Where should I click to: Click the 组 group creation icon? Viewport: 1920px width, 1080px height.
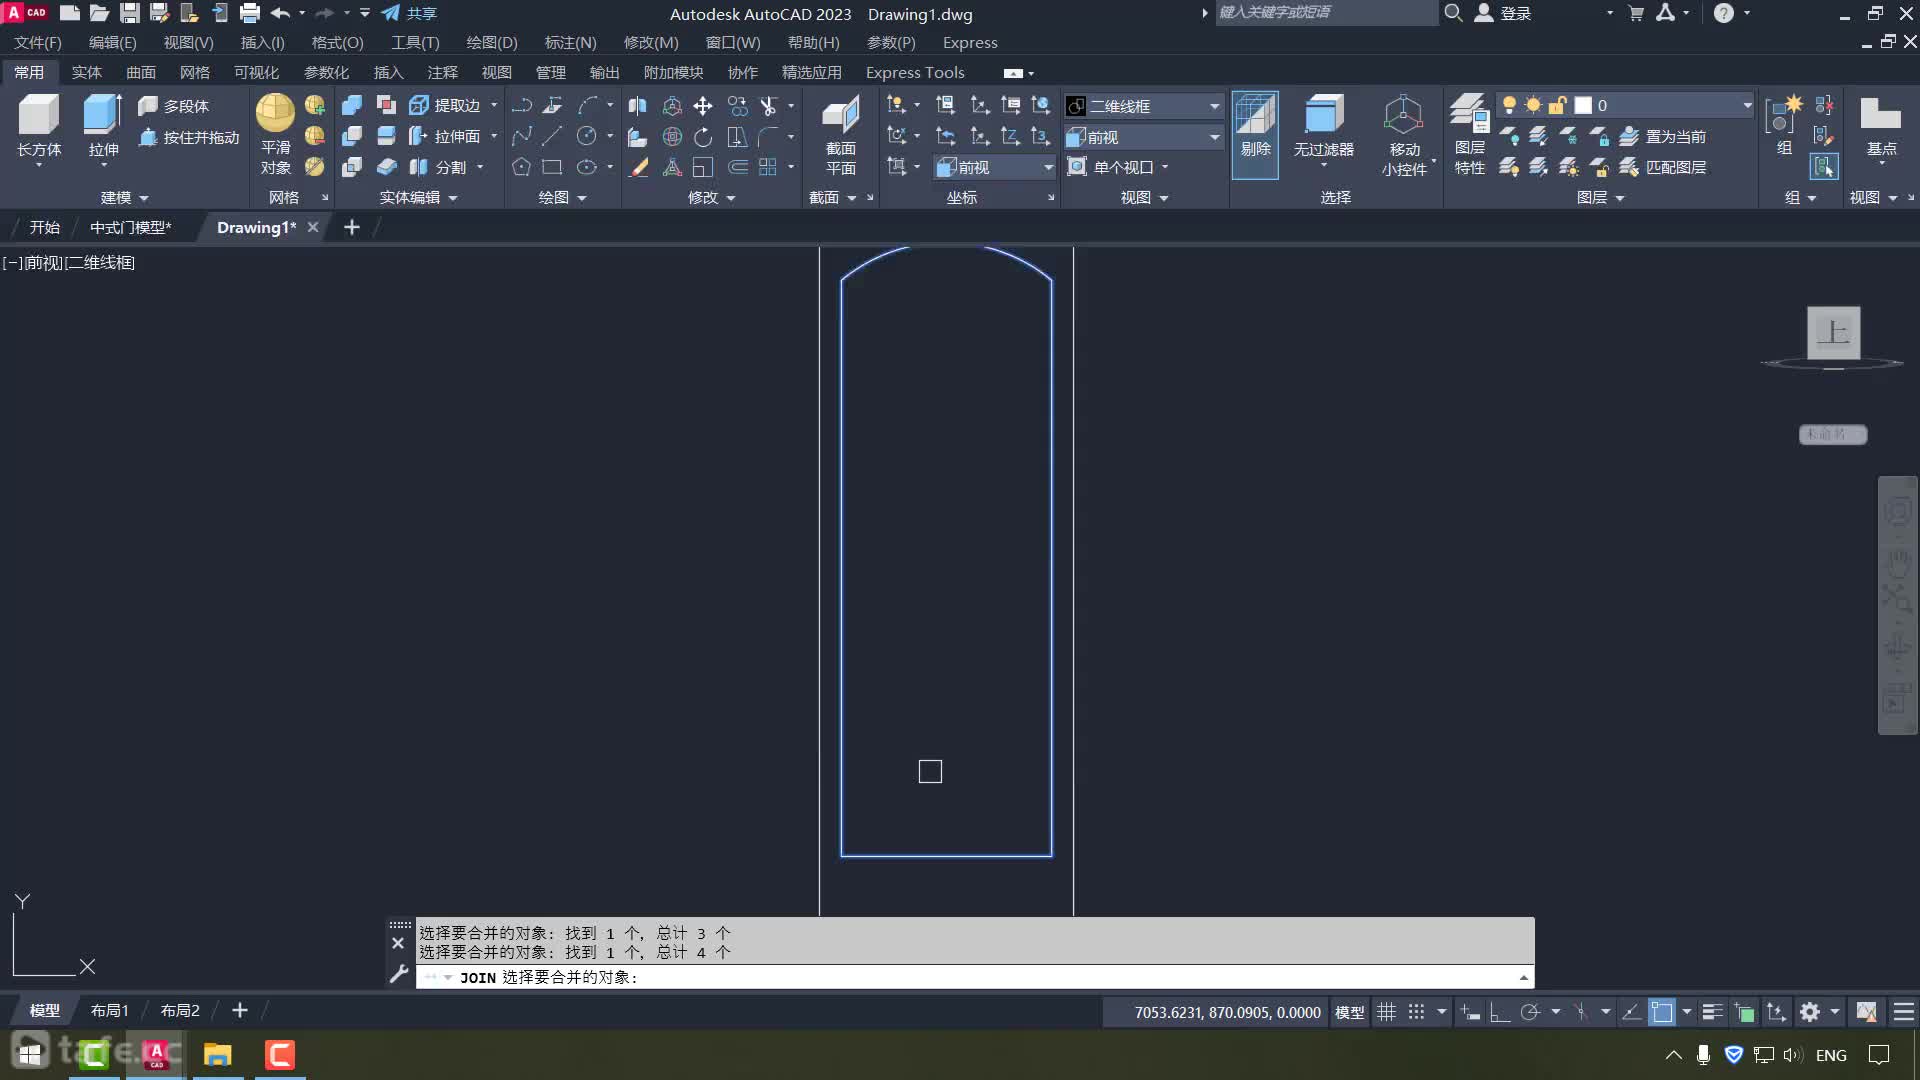tap(1783, 126)
